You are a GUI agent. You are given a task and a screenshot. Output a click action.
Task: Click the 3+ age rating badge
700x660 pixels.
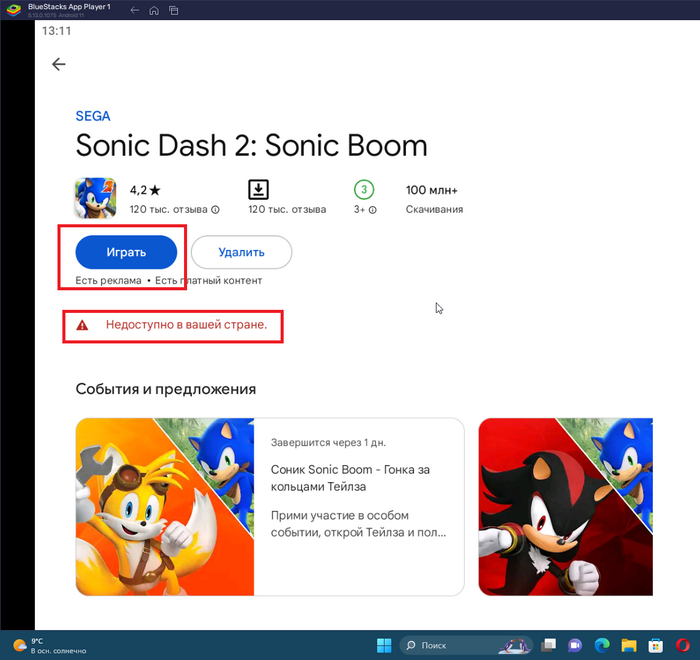[x=364, y=190]
